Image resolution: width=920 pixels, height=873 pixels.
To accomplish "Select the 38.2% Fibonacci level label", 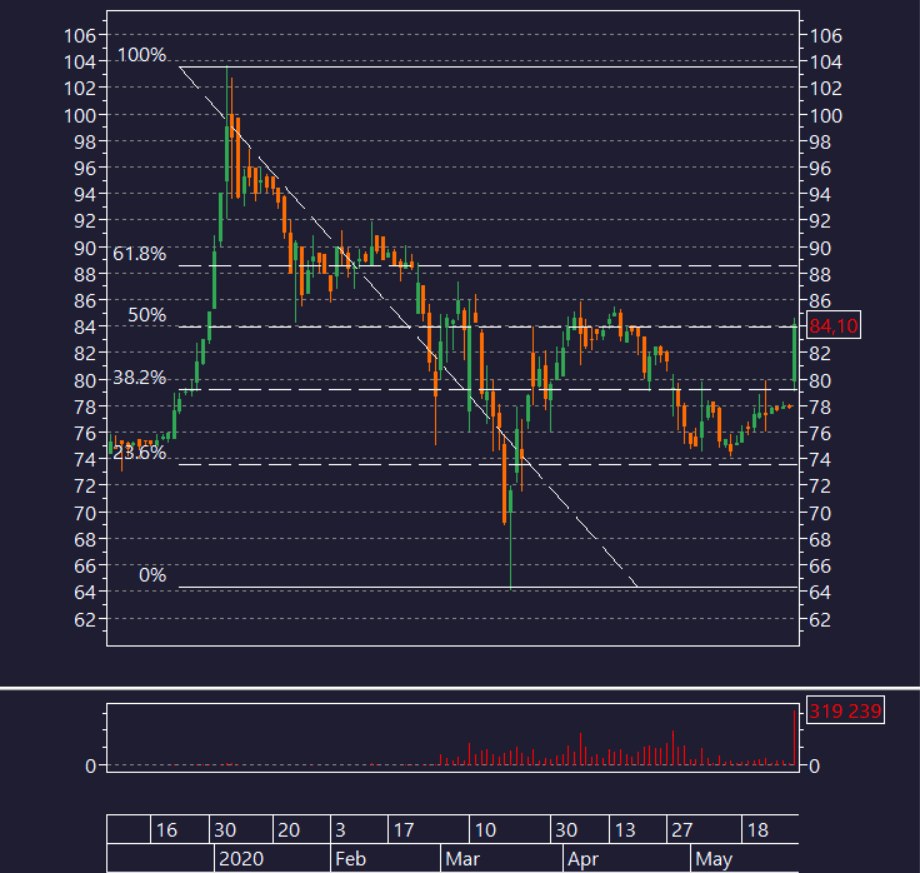I will (139, 377).
